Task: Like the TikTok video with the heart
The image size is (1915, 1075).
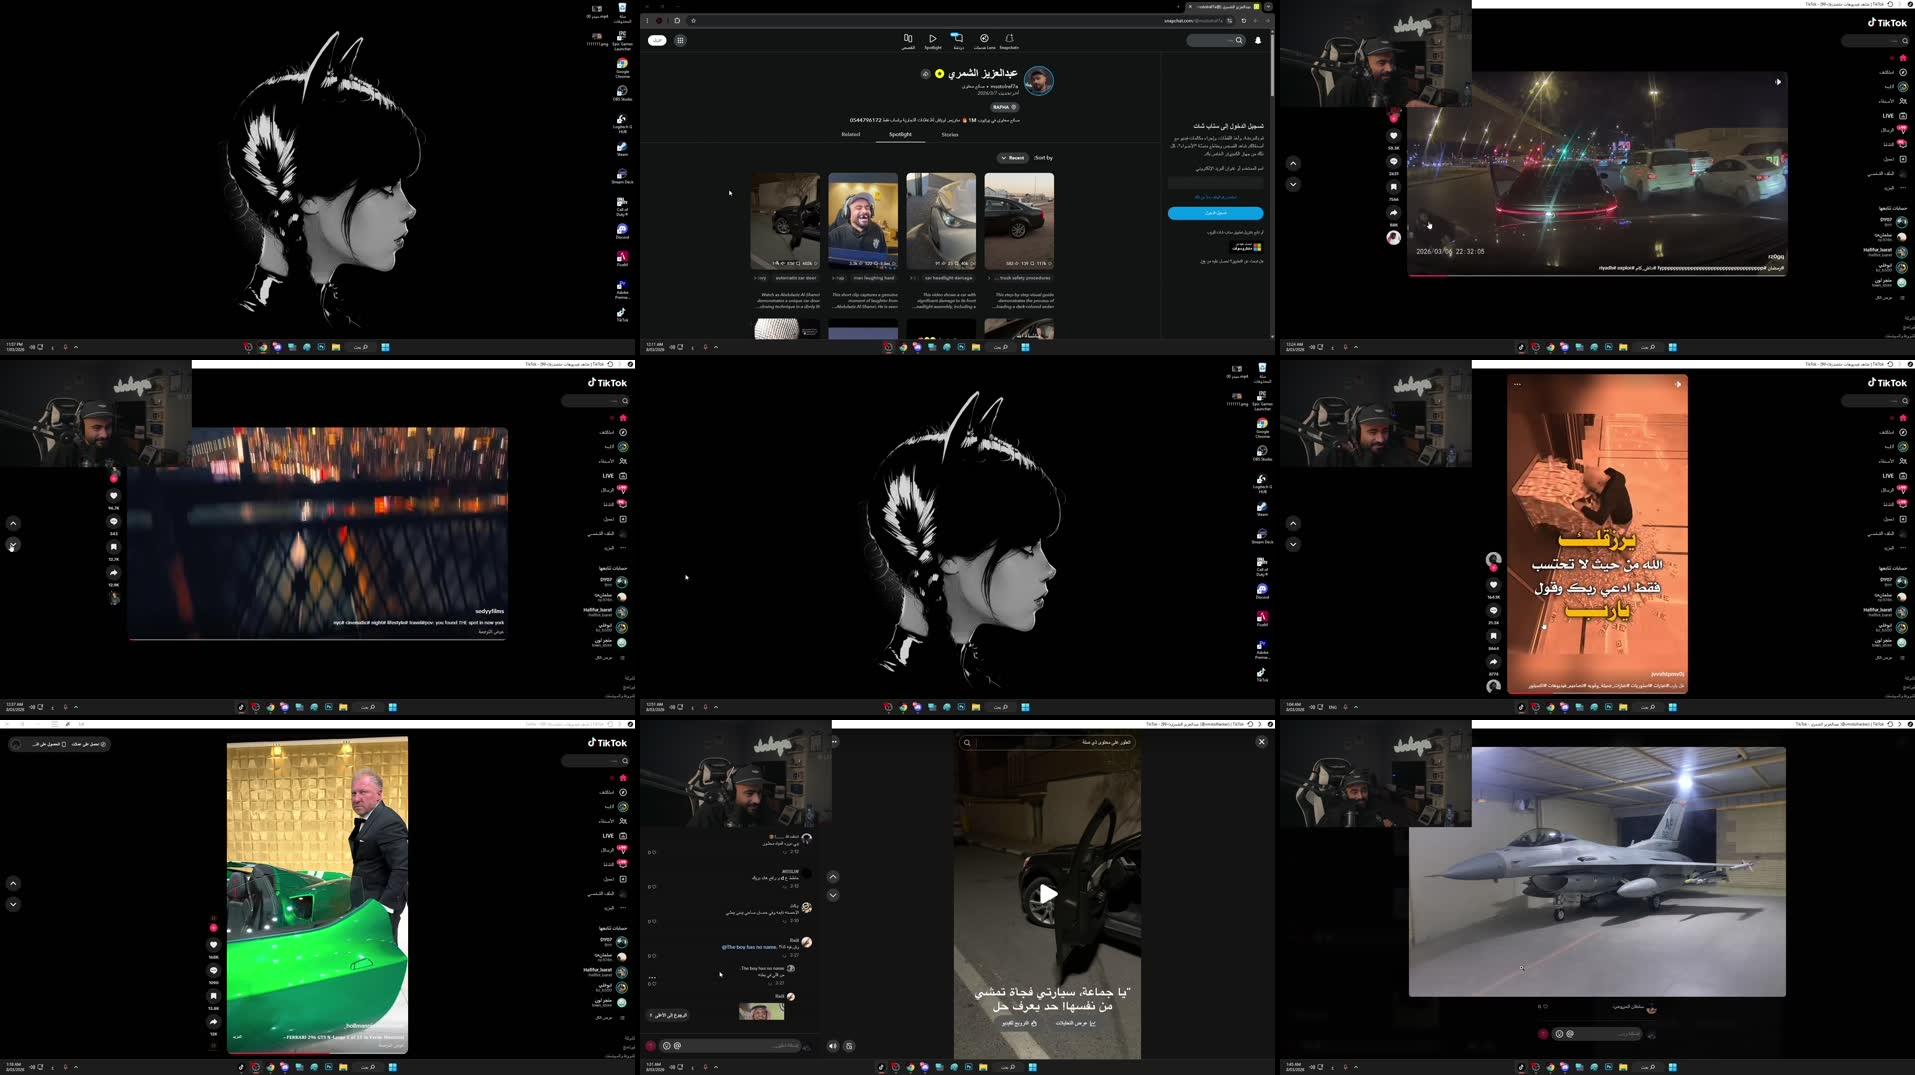Action: 1494,585
